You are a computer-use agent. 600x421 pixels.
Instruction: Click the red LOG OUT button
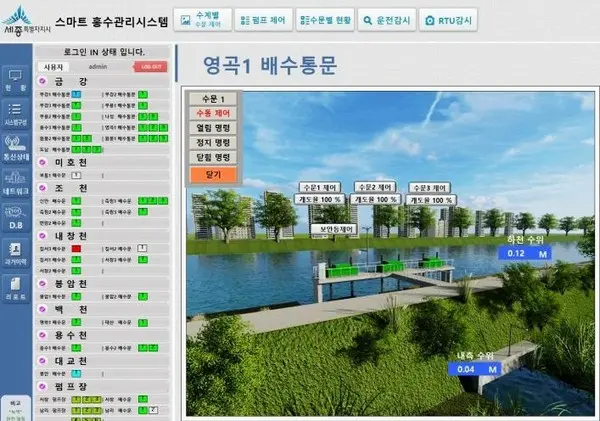click(x=152, y=66)
